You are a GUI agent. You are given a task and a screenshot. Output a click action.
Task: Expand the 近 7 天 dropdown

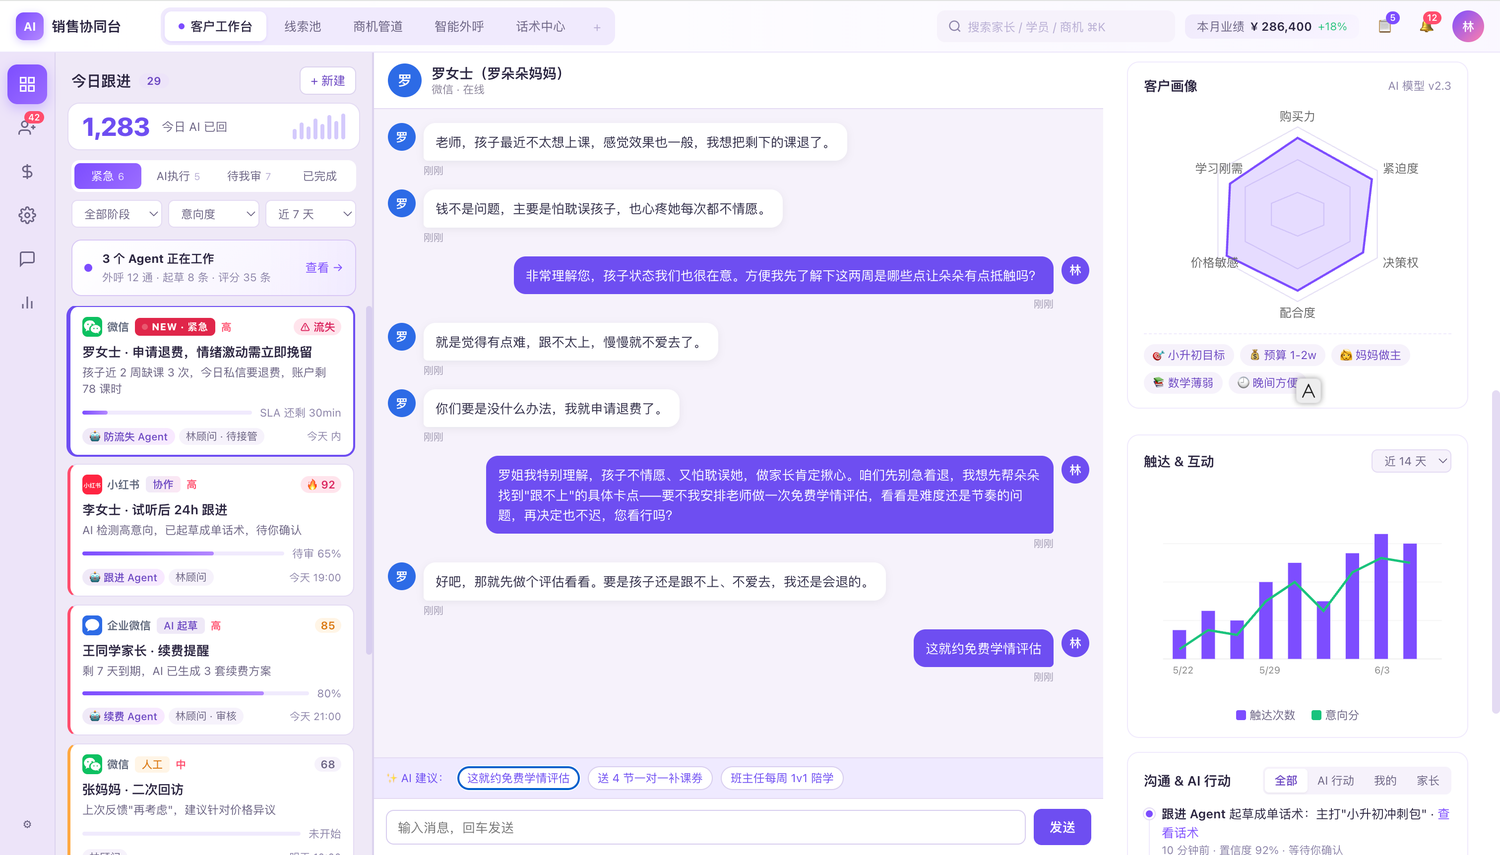click(x=311, y=214)
